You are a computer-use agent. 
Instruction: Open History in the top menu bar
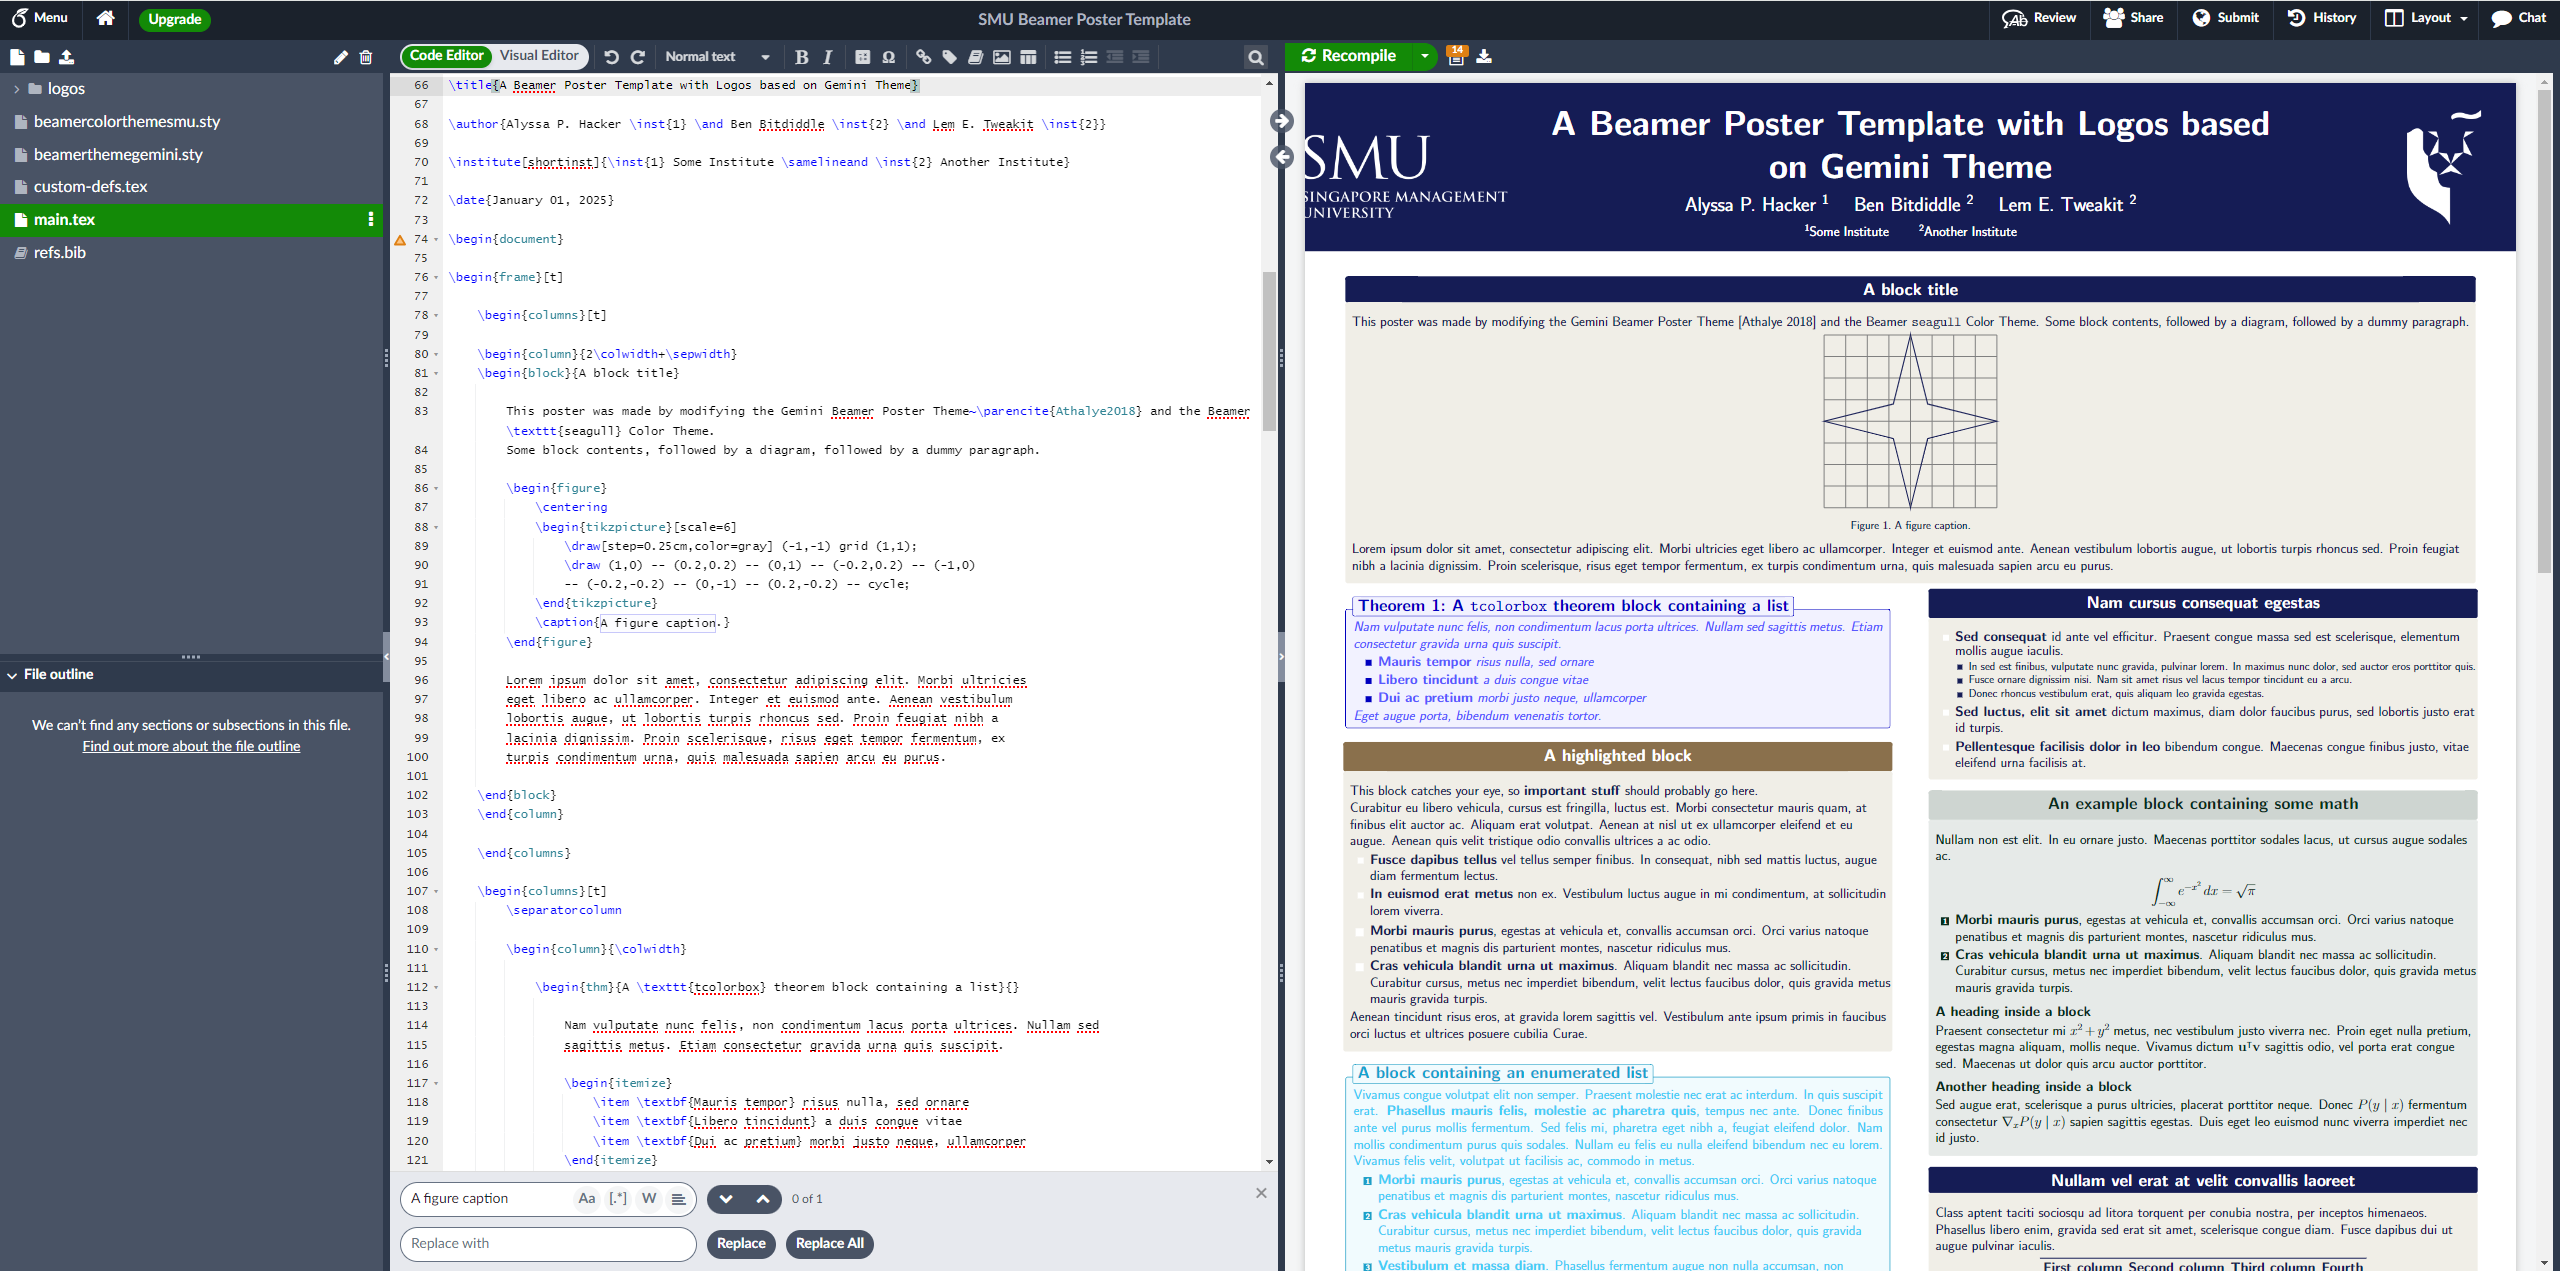click(2320, 20)
